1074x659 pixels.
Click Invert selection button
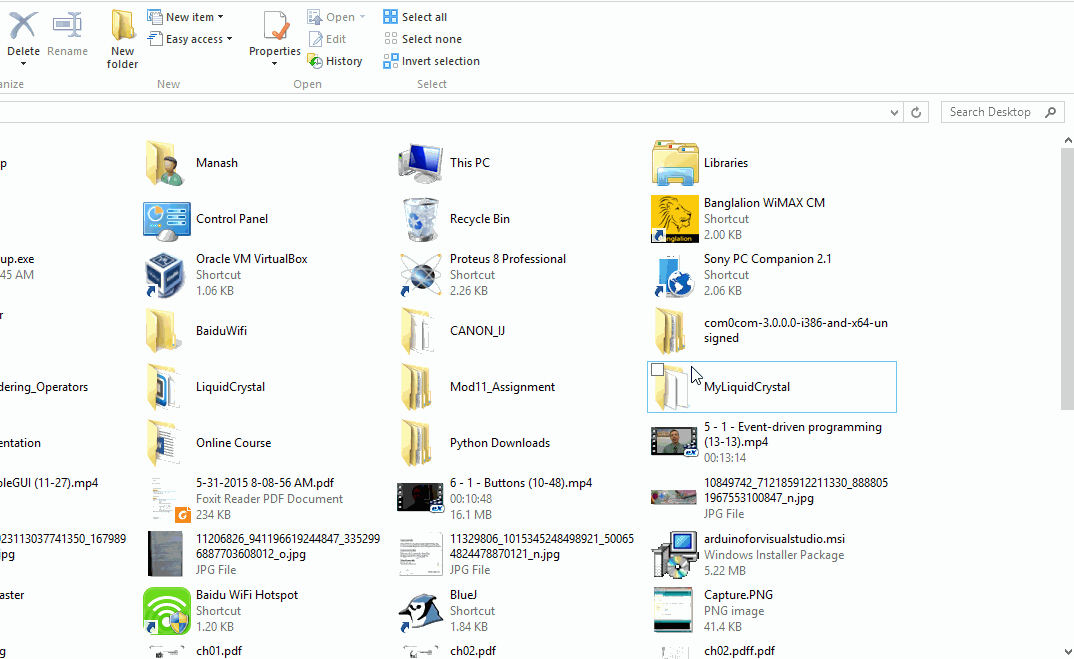pos(431,61)
